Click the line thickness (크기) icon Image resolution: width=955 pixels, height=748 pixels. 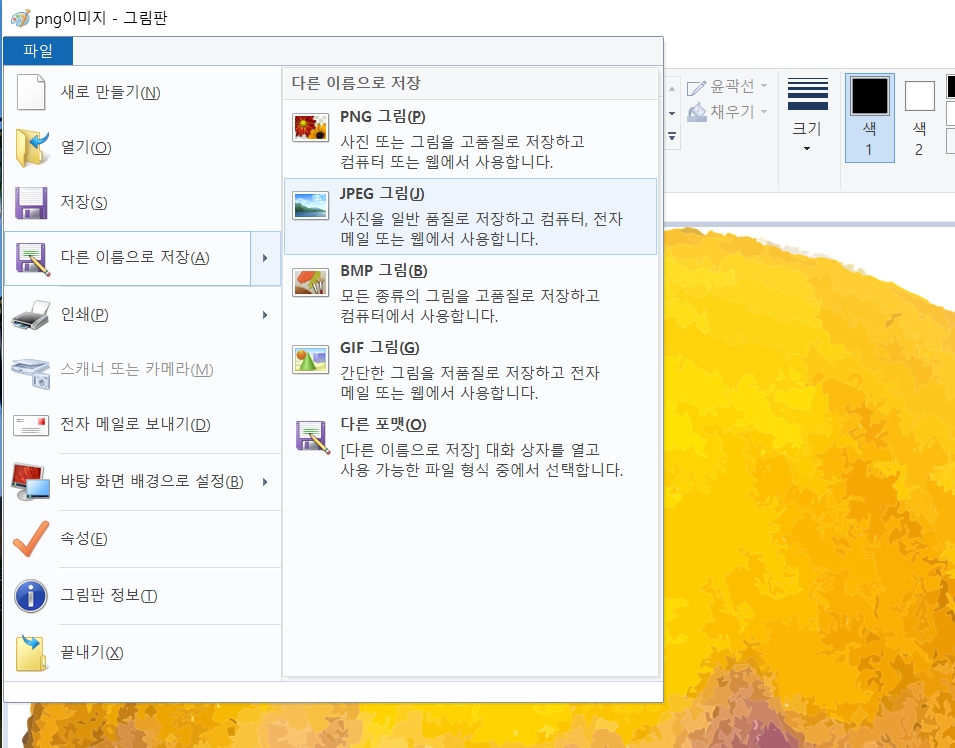point(808,94)
